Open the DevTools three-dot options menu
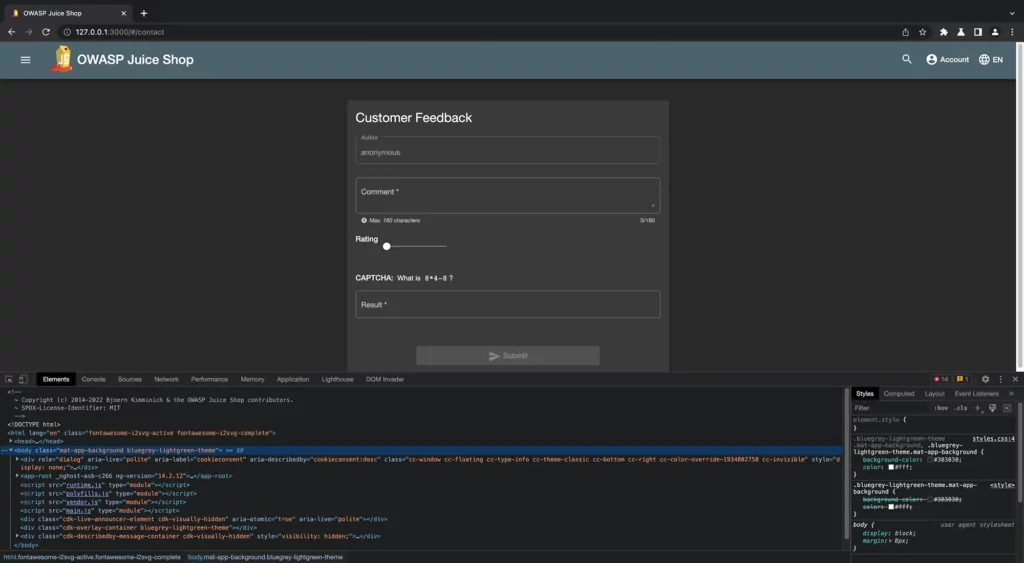The height and width of the screenshot is (563, 1024). [1000, 379]
